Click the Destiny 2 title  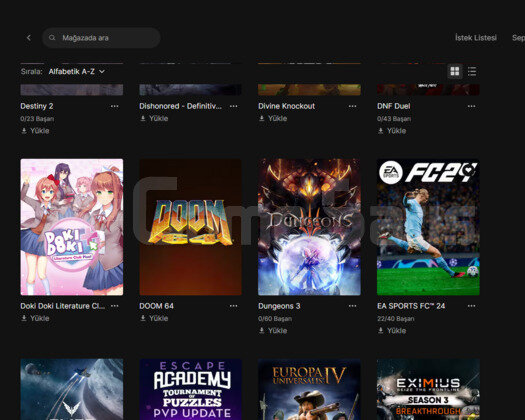[37, 106]
